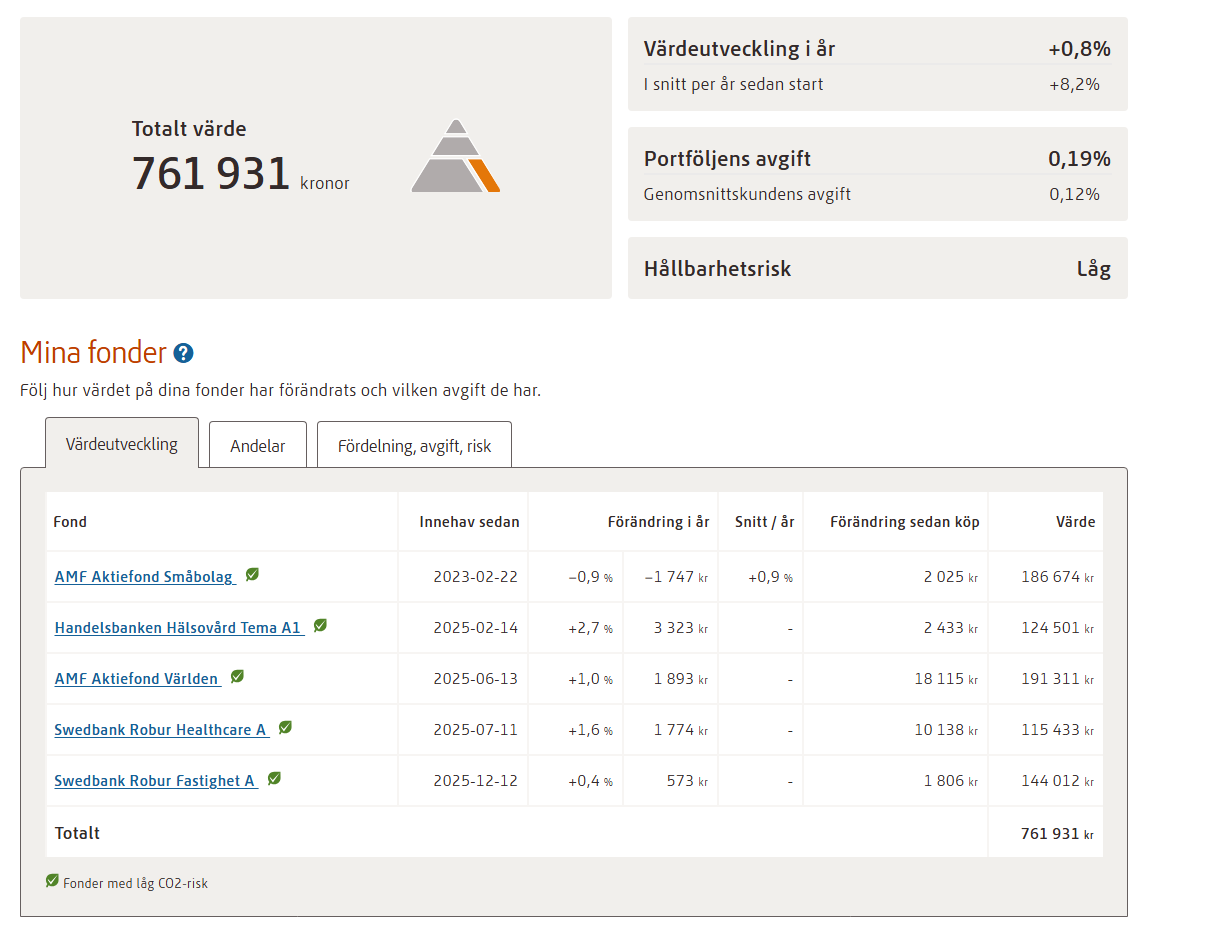Viewport: 1228px width, 944px height.
Task: Click the leaf icon beside Handelsbanken Hälsovård Tema A1
Action: (320, 626)
